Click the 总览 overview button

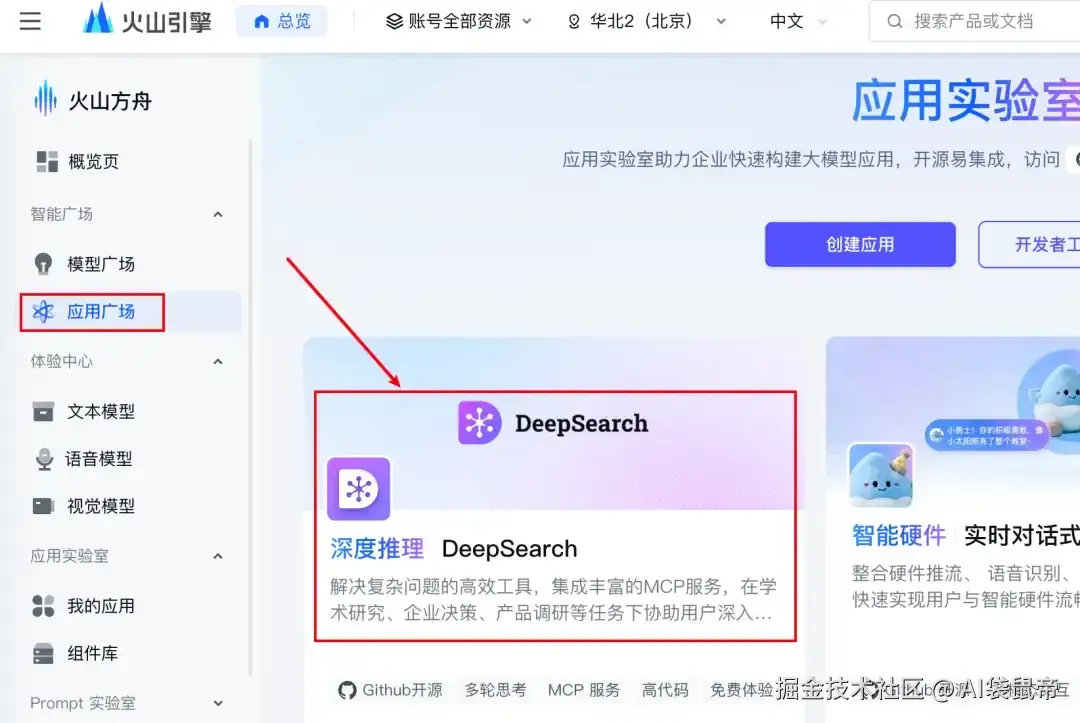click(281, 21)
